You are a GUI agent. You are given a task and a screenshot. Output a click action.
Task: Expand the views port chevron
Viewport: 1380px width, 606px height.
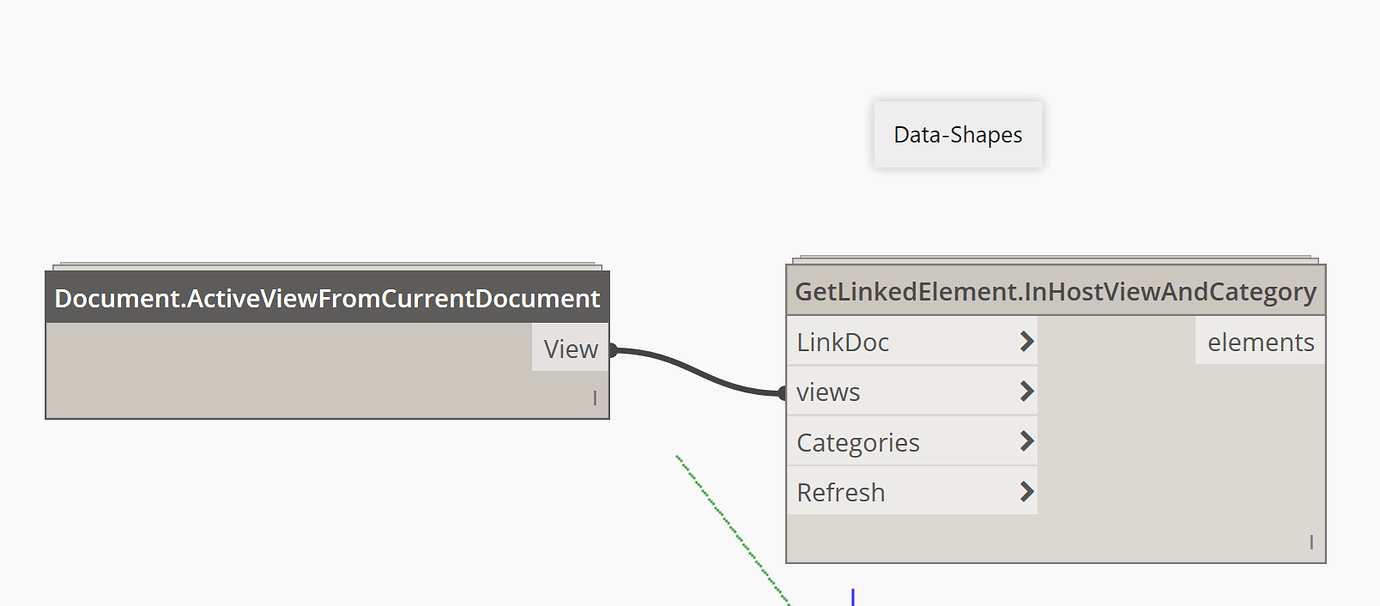[x=1028, y=391]
